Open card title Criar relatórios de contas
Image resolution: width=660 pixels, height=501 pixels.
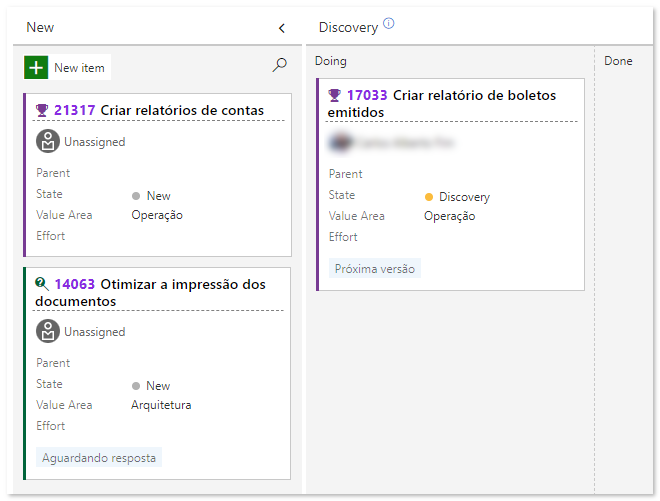[x=182, y=110]
